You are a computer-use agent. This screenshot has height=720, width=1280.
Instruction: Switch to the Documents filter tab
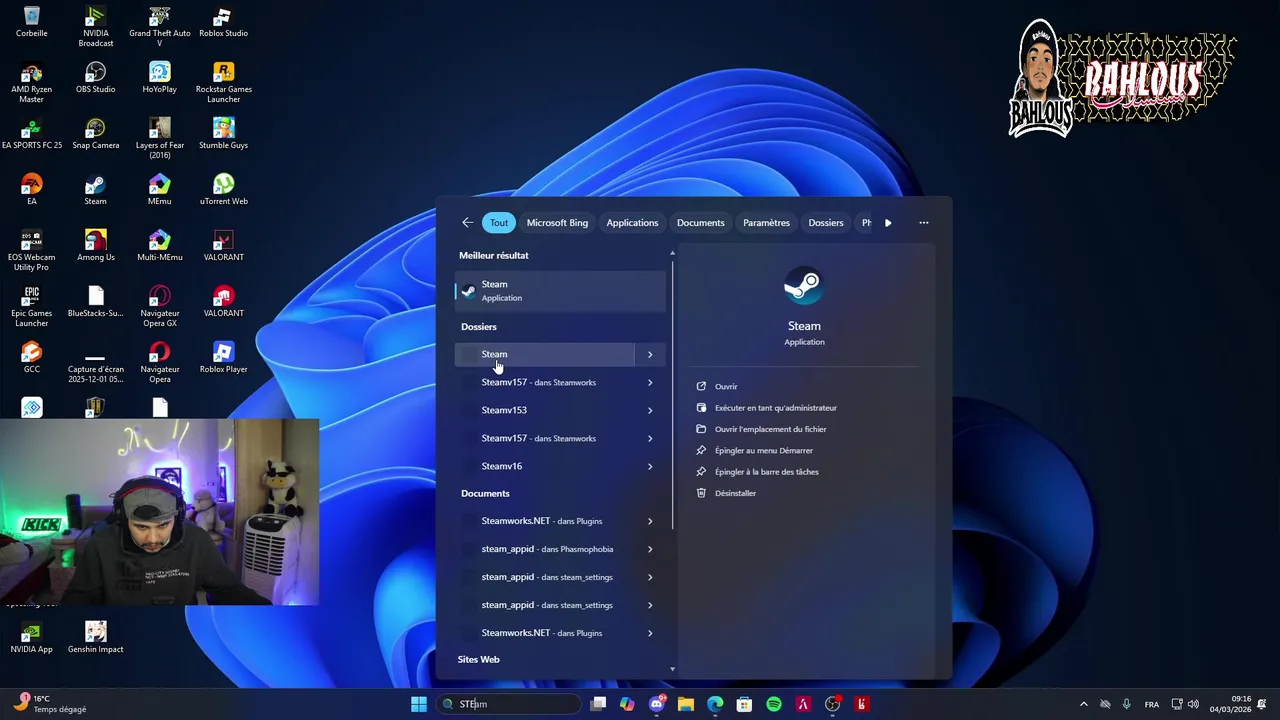(x=700, y=223)
